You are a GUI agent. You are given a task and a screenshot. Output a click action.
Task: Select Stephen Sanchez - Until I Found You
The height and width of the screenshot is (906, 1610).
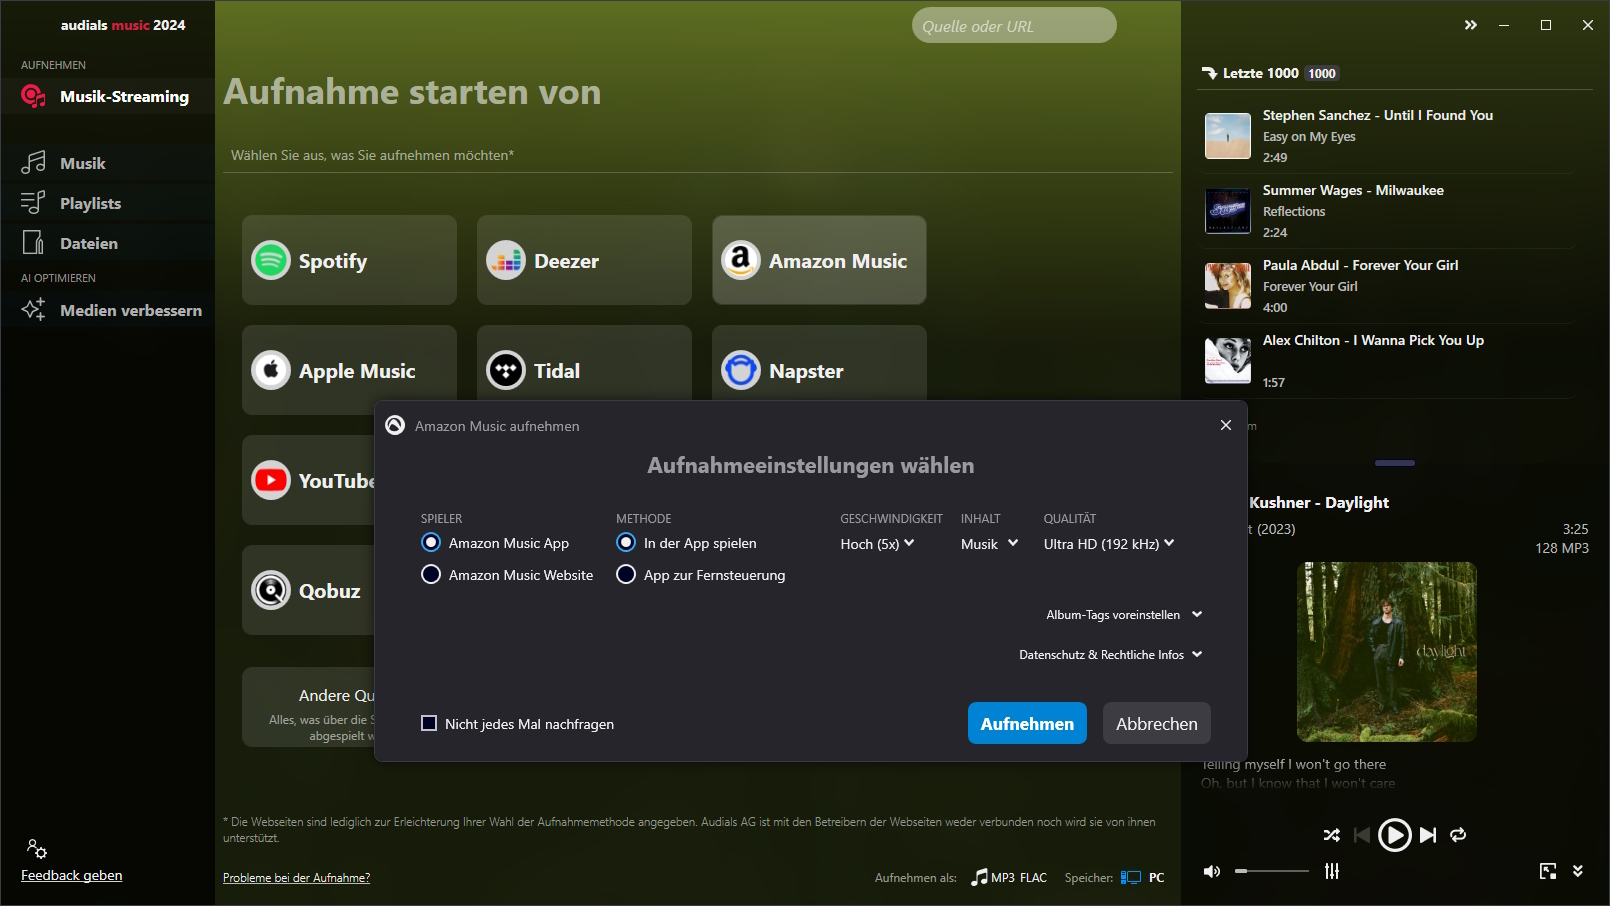coord(1388,136)
